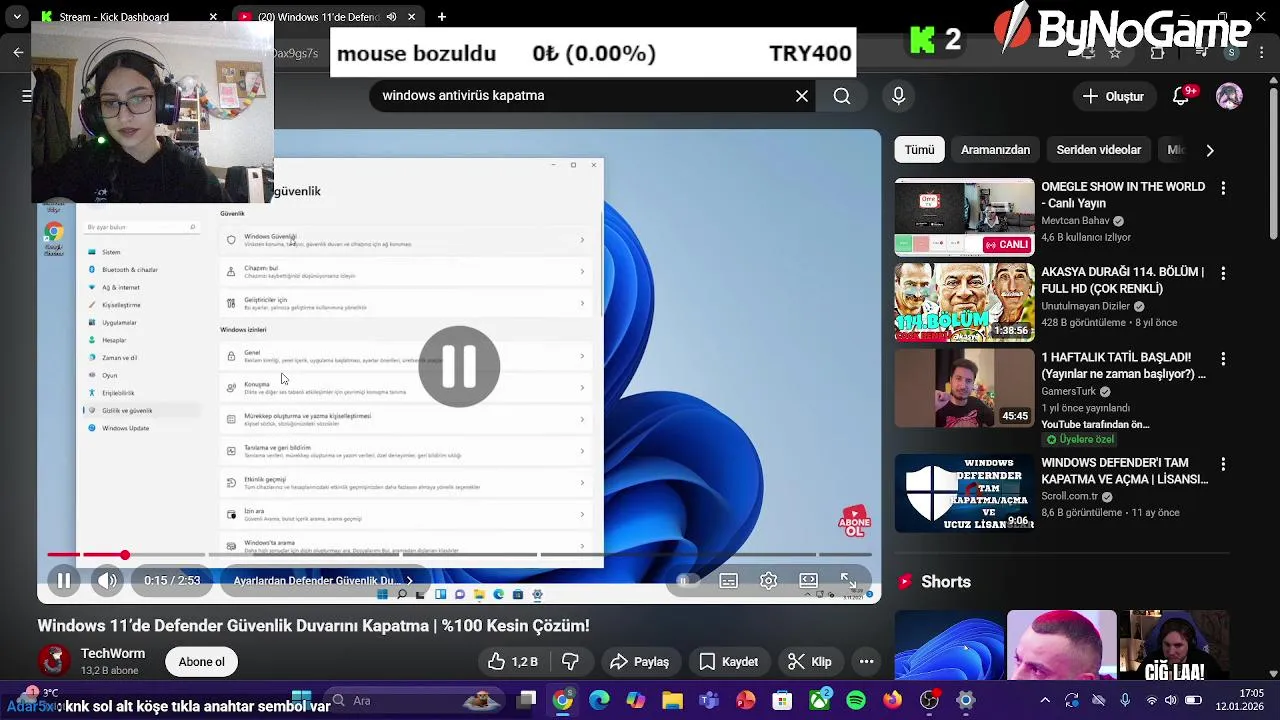
Task: Open Firefox from the taskbar
Action: point(892,700)
